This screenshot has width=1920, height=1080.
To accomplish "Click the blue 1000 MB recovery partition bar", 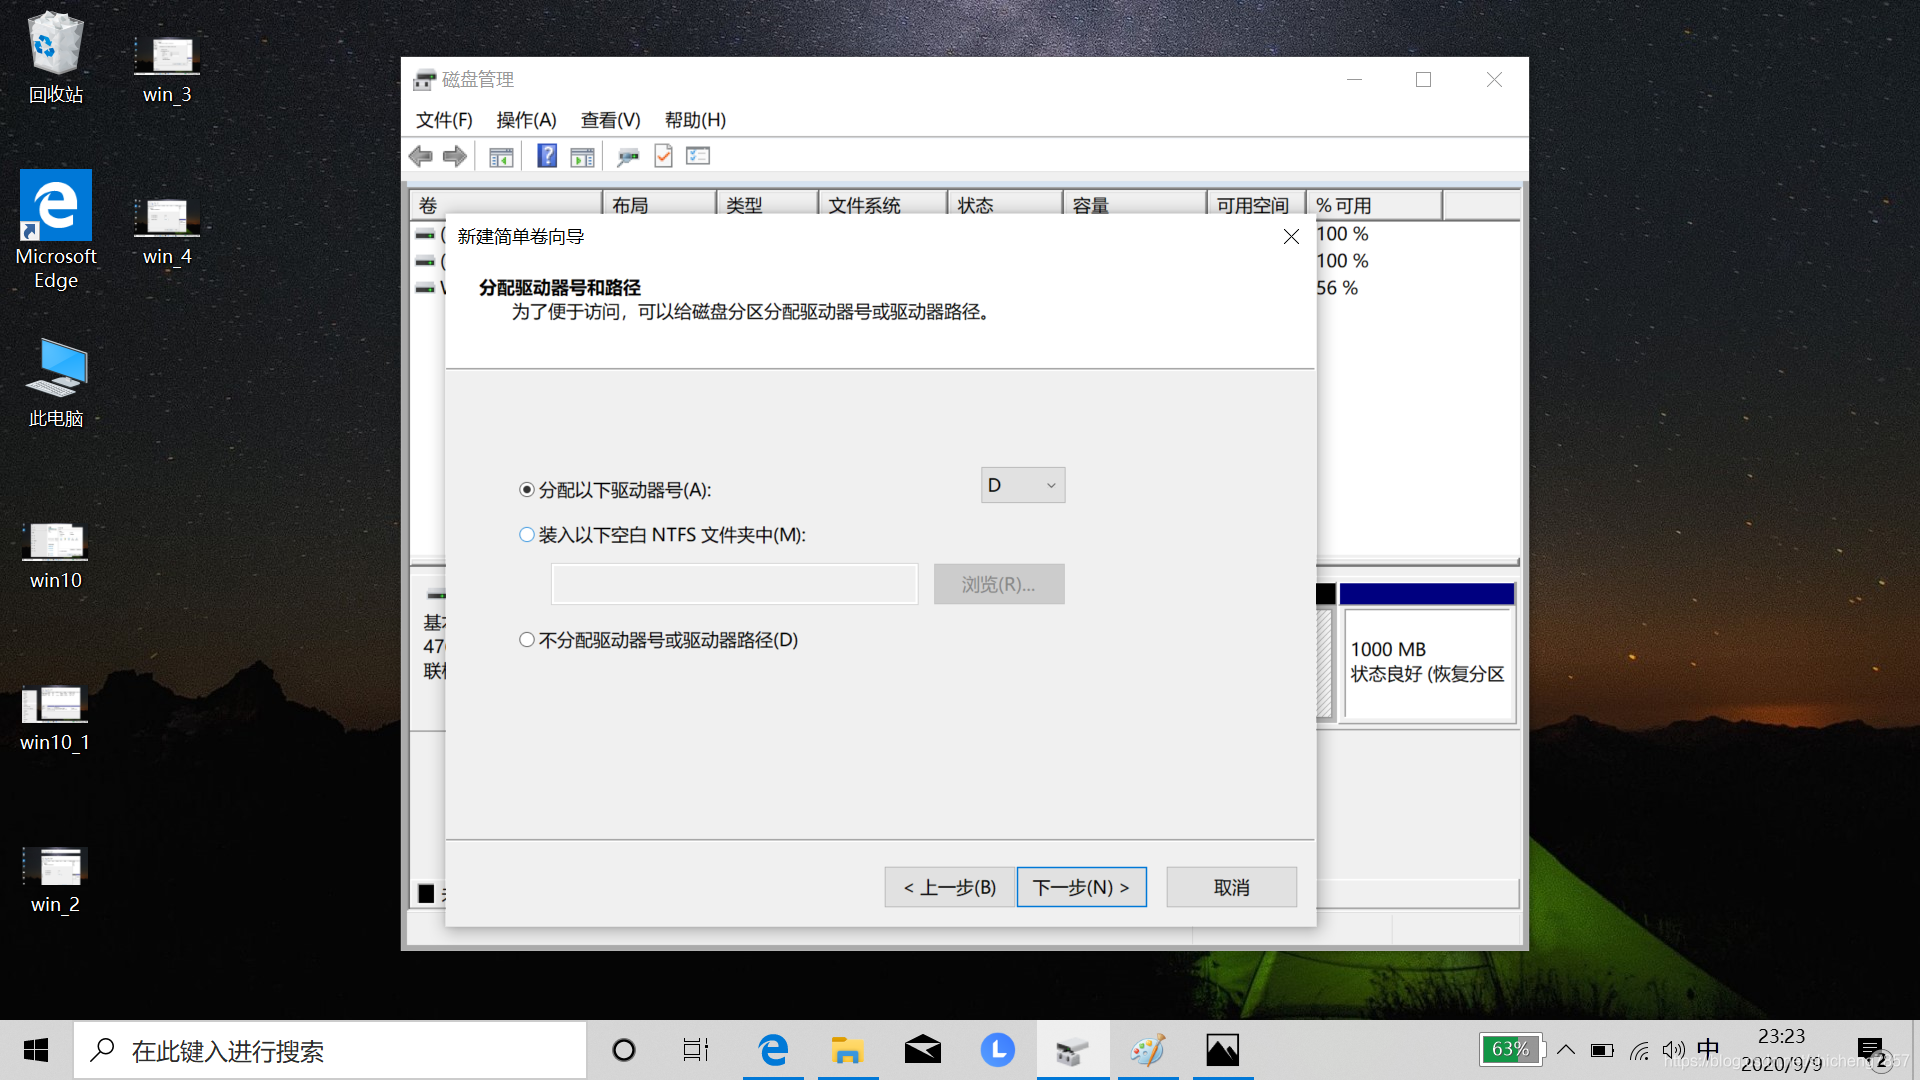I will pyautogui.click(x=1426, y=595).
